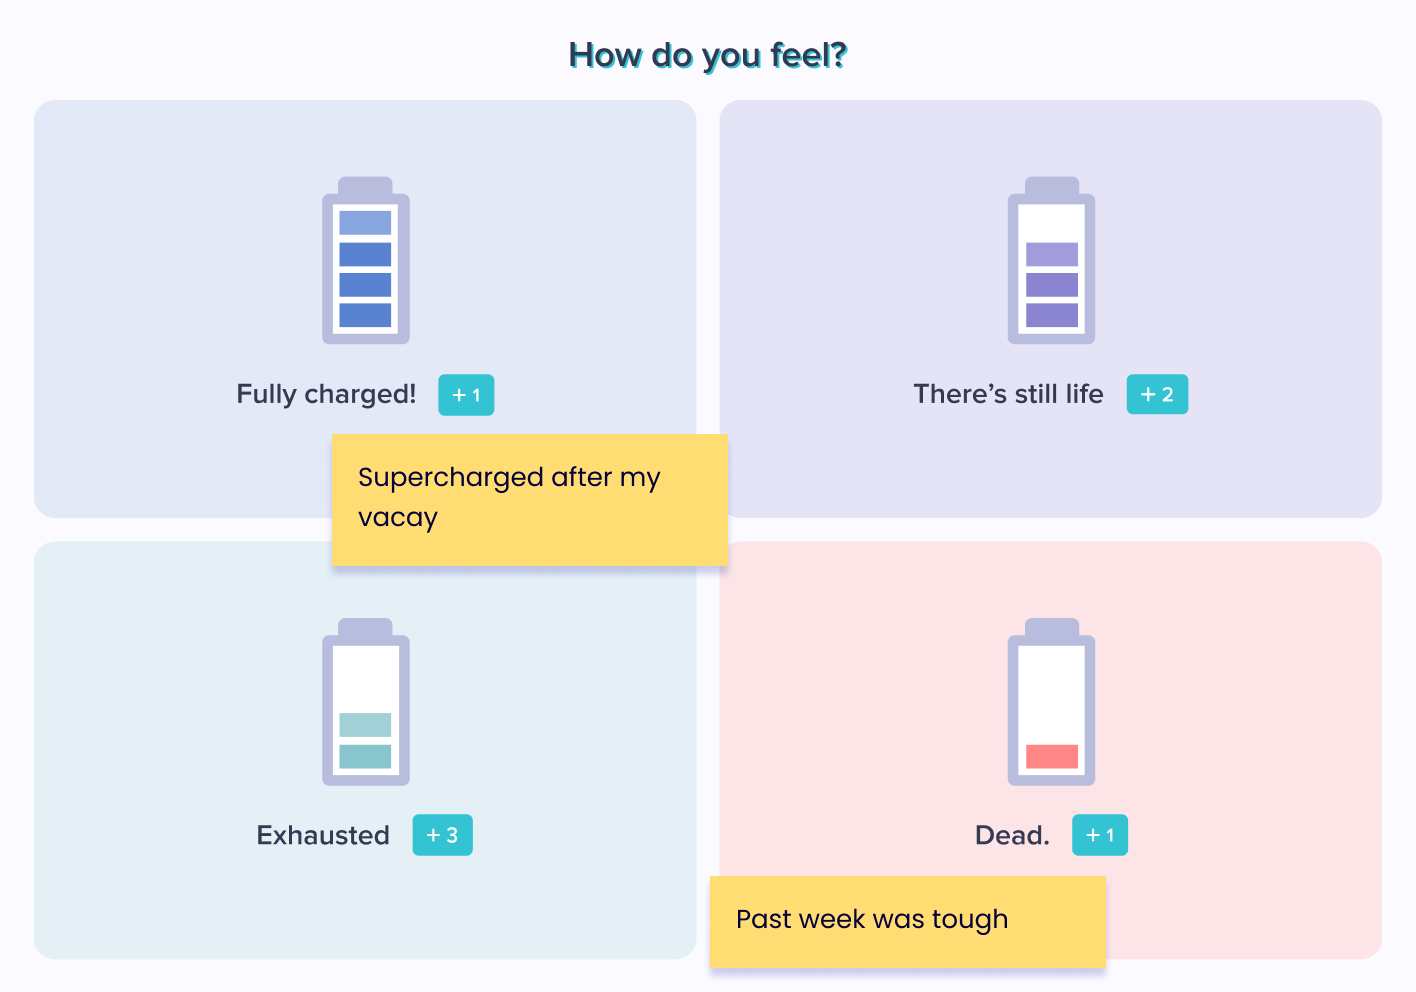The width and height of the screenshot is (1416, 992).
Task: Click the +2 vote badge beside There's still life
Action: point(1157,395)
